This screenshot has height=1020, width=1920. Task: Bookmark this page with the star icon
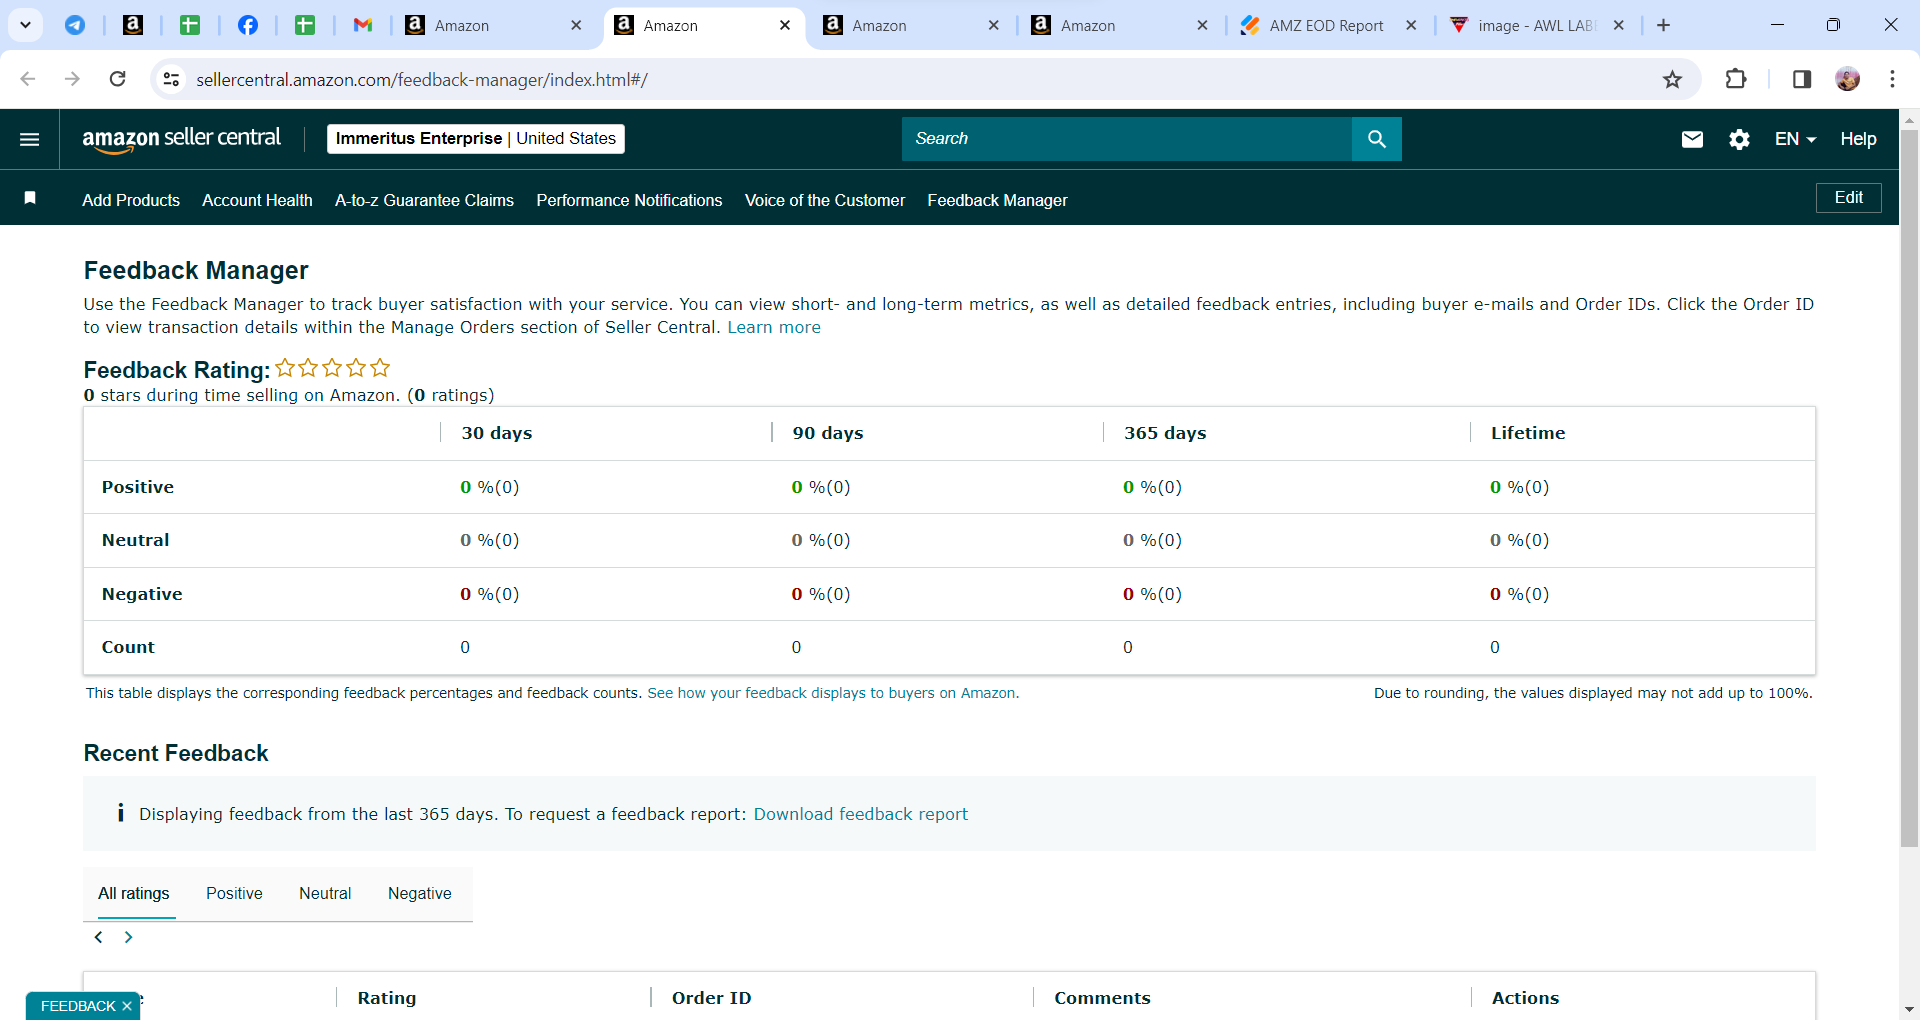1672,79
